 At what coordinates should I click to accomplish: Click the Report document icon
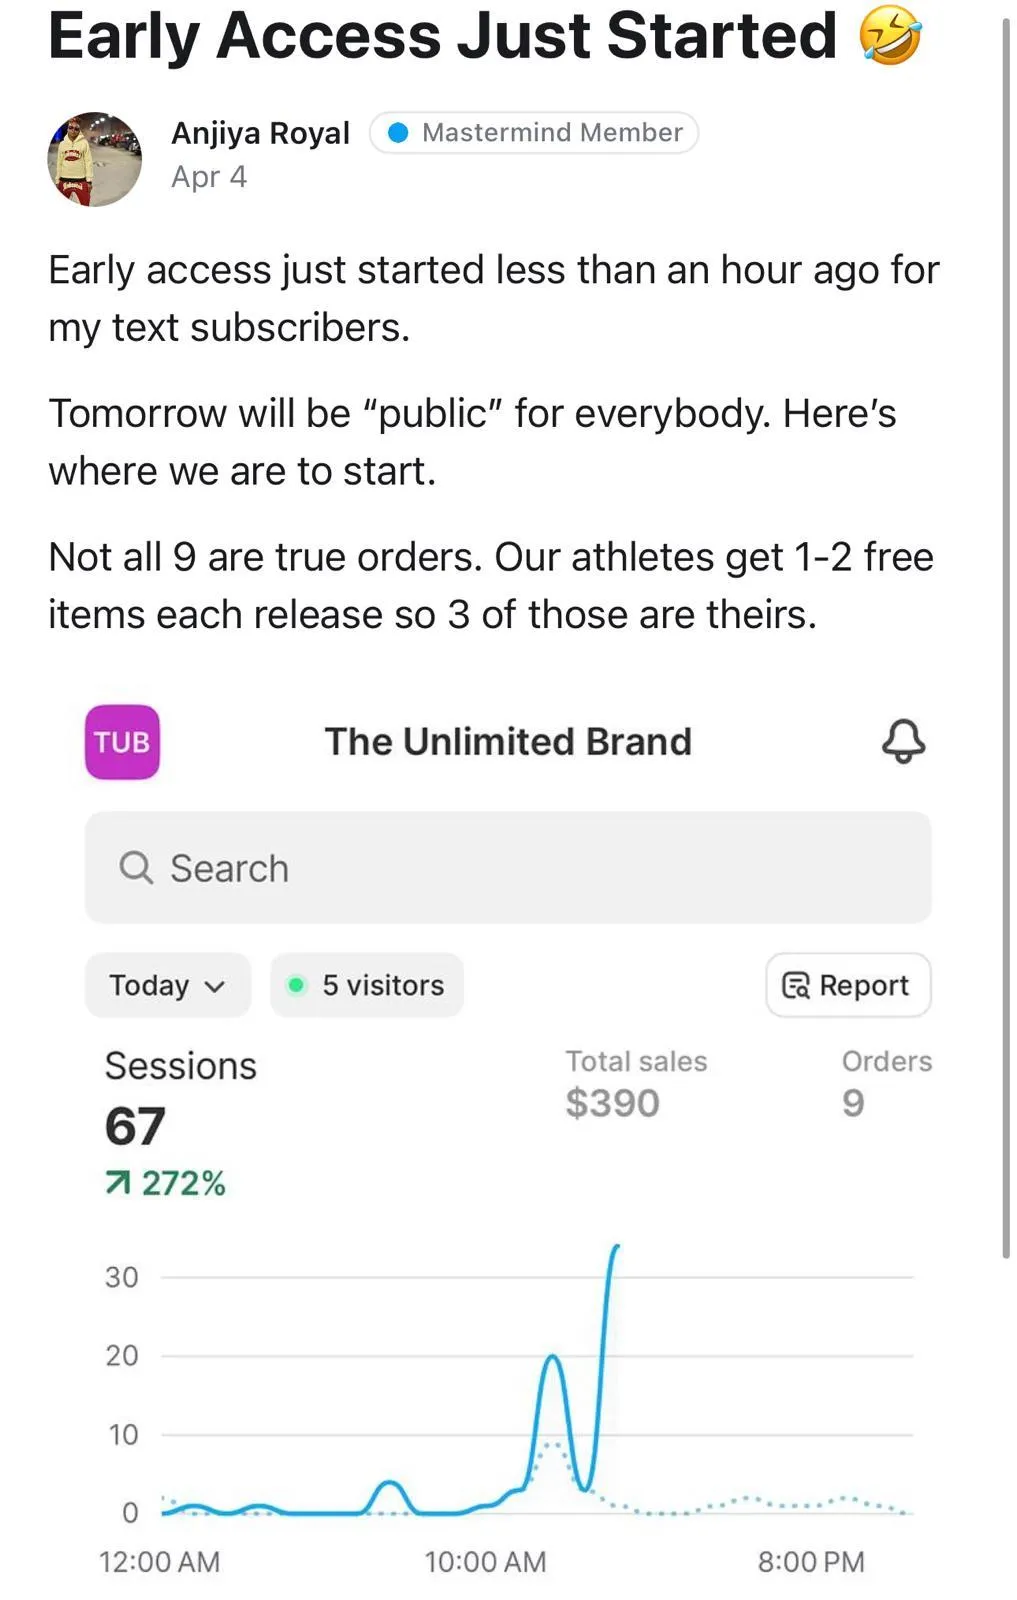796,985
